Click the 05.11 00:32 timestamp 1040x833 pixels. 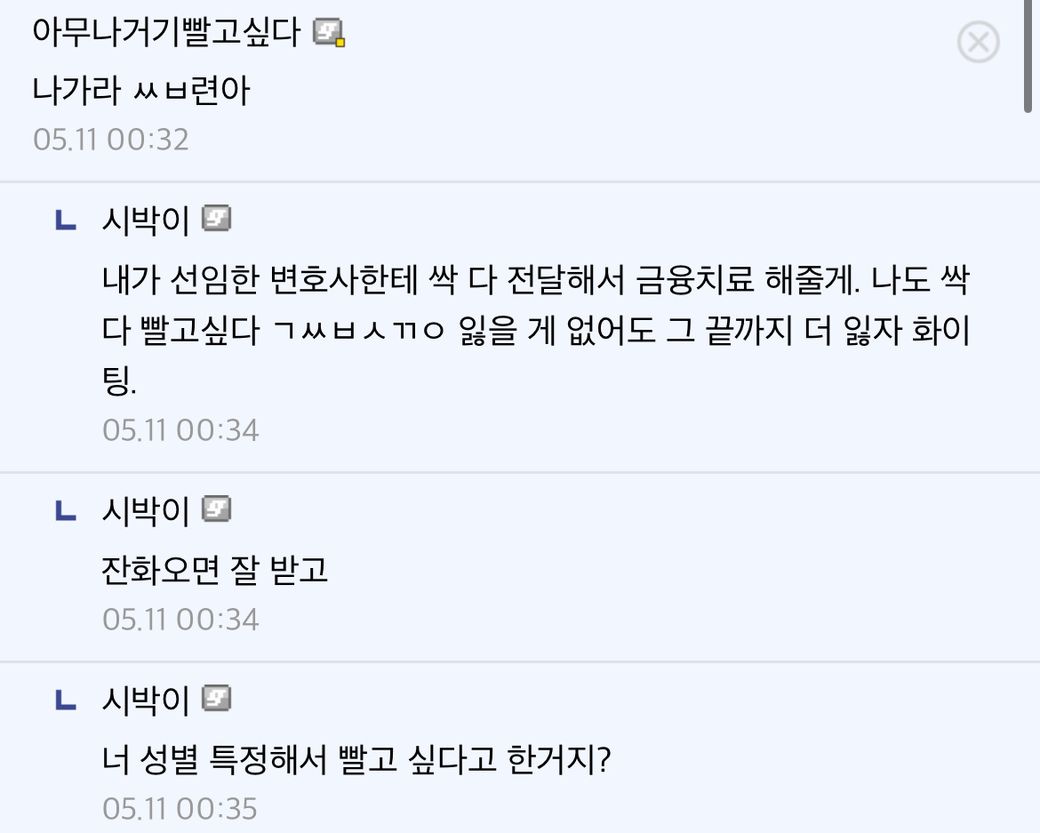(x=111, y=139)
